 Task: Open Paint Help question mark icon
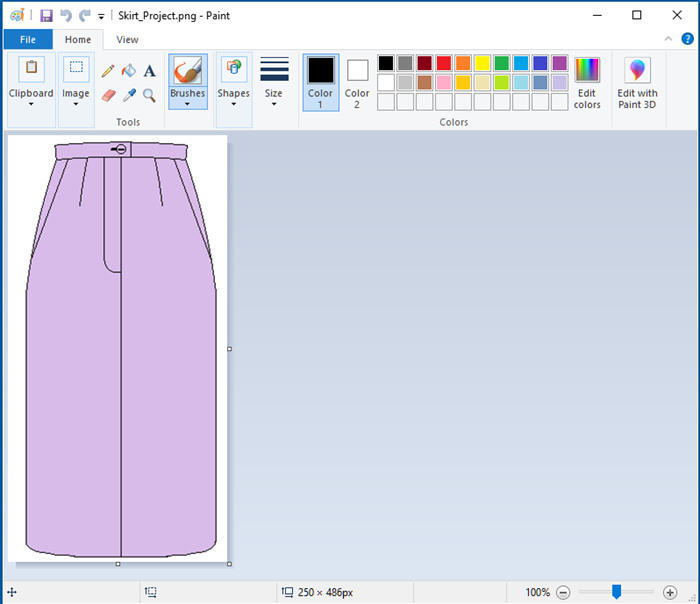687,39
